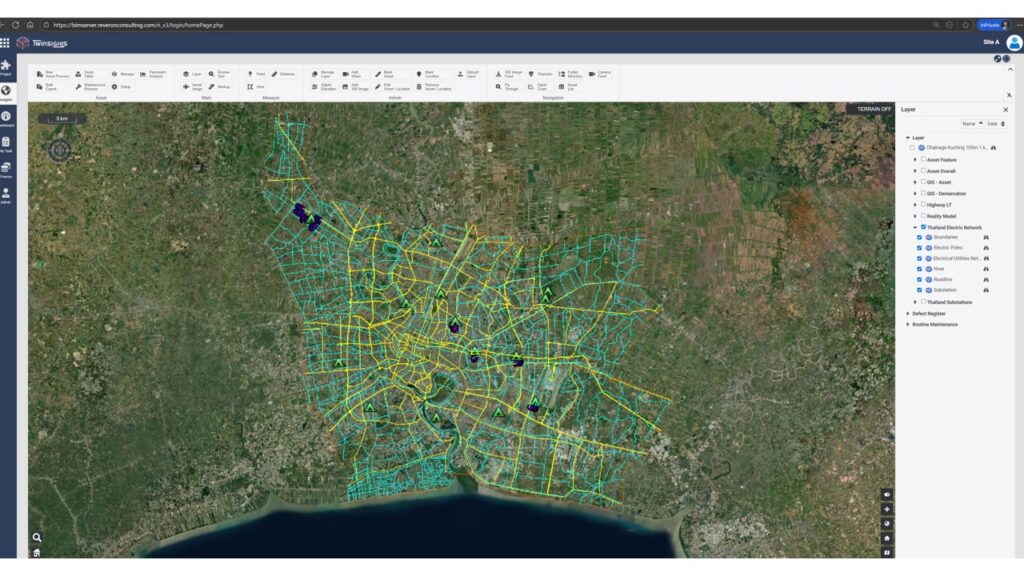Disable the Substation layer checkbox
This screenshot has width=1024, height=576.
click(919, 290)
